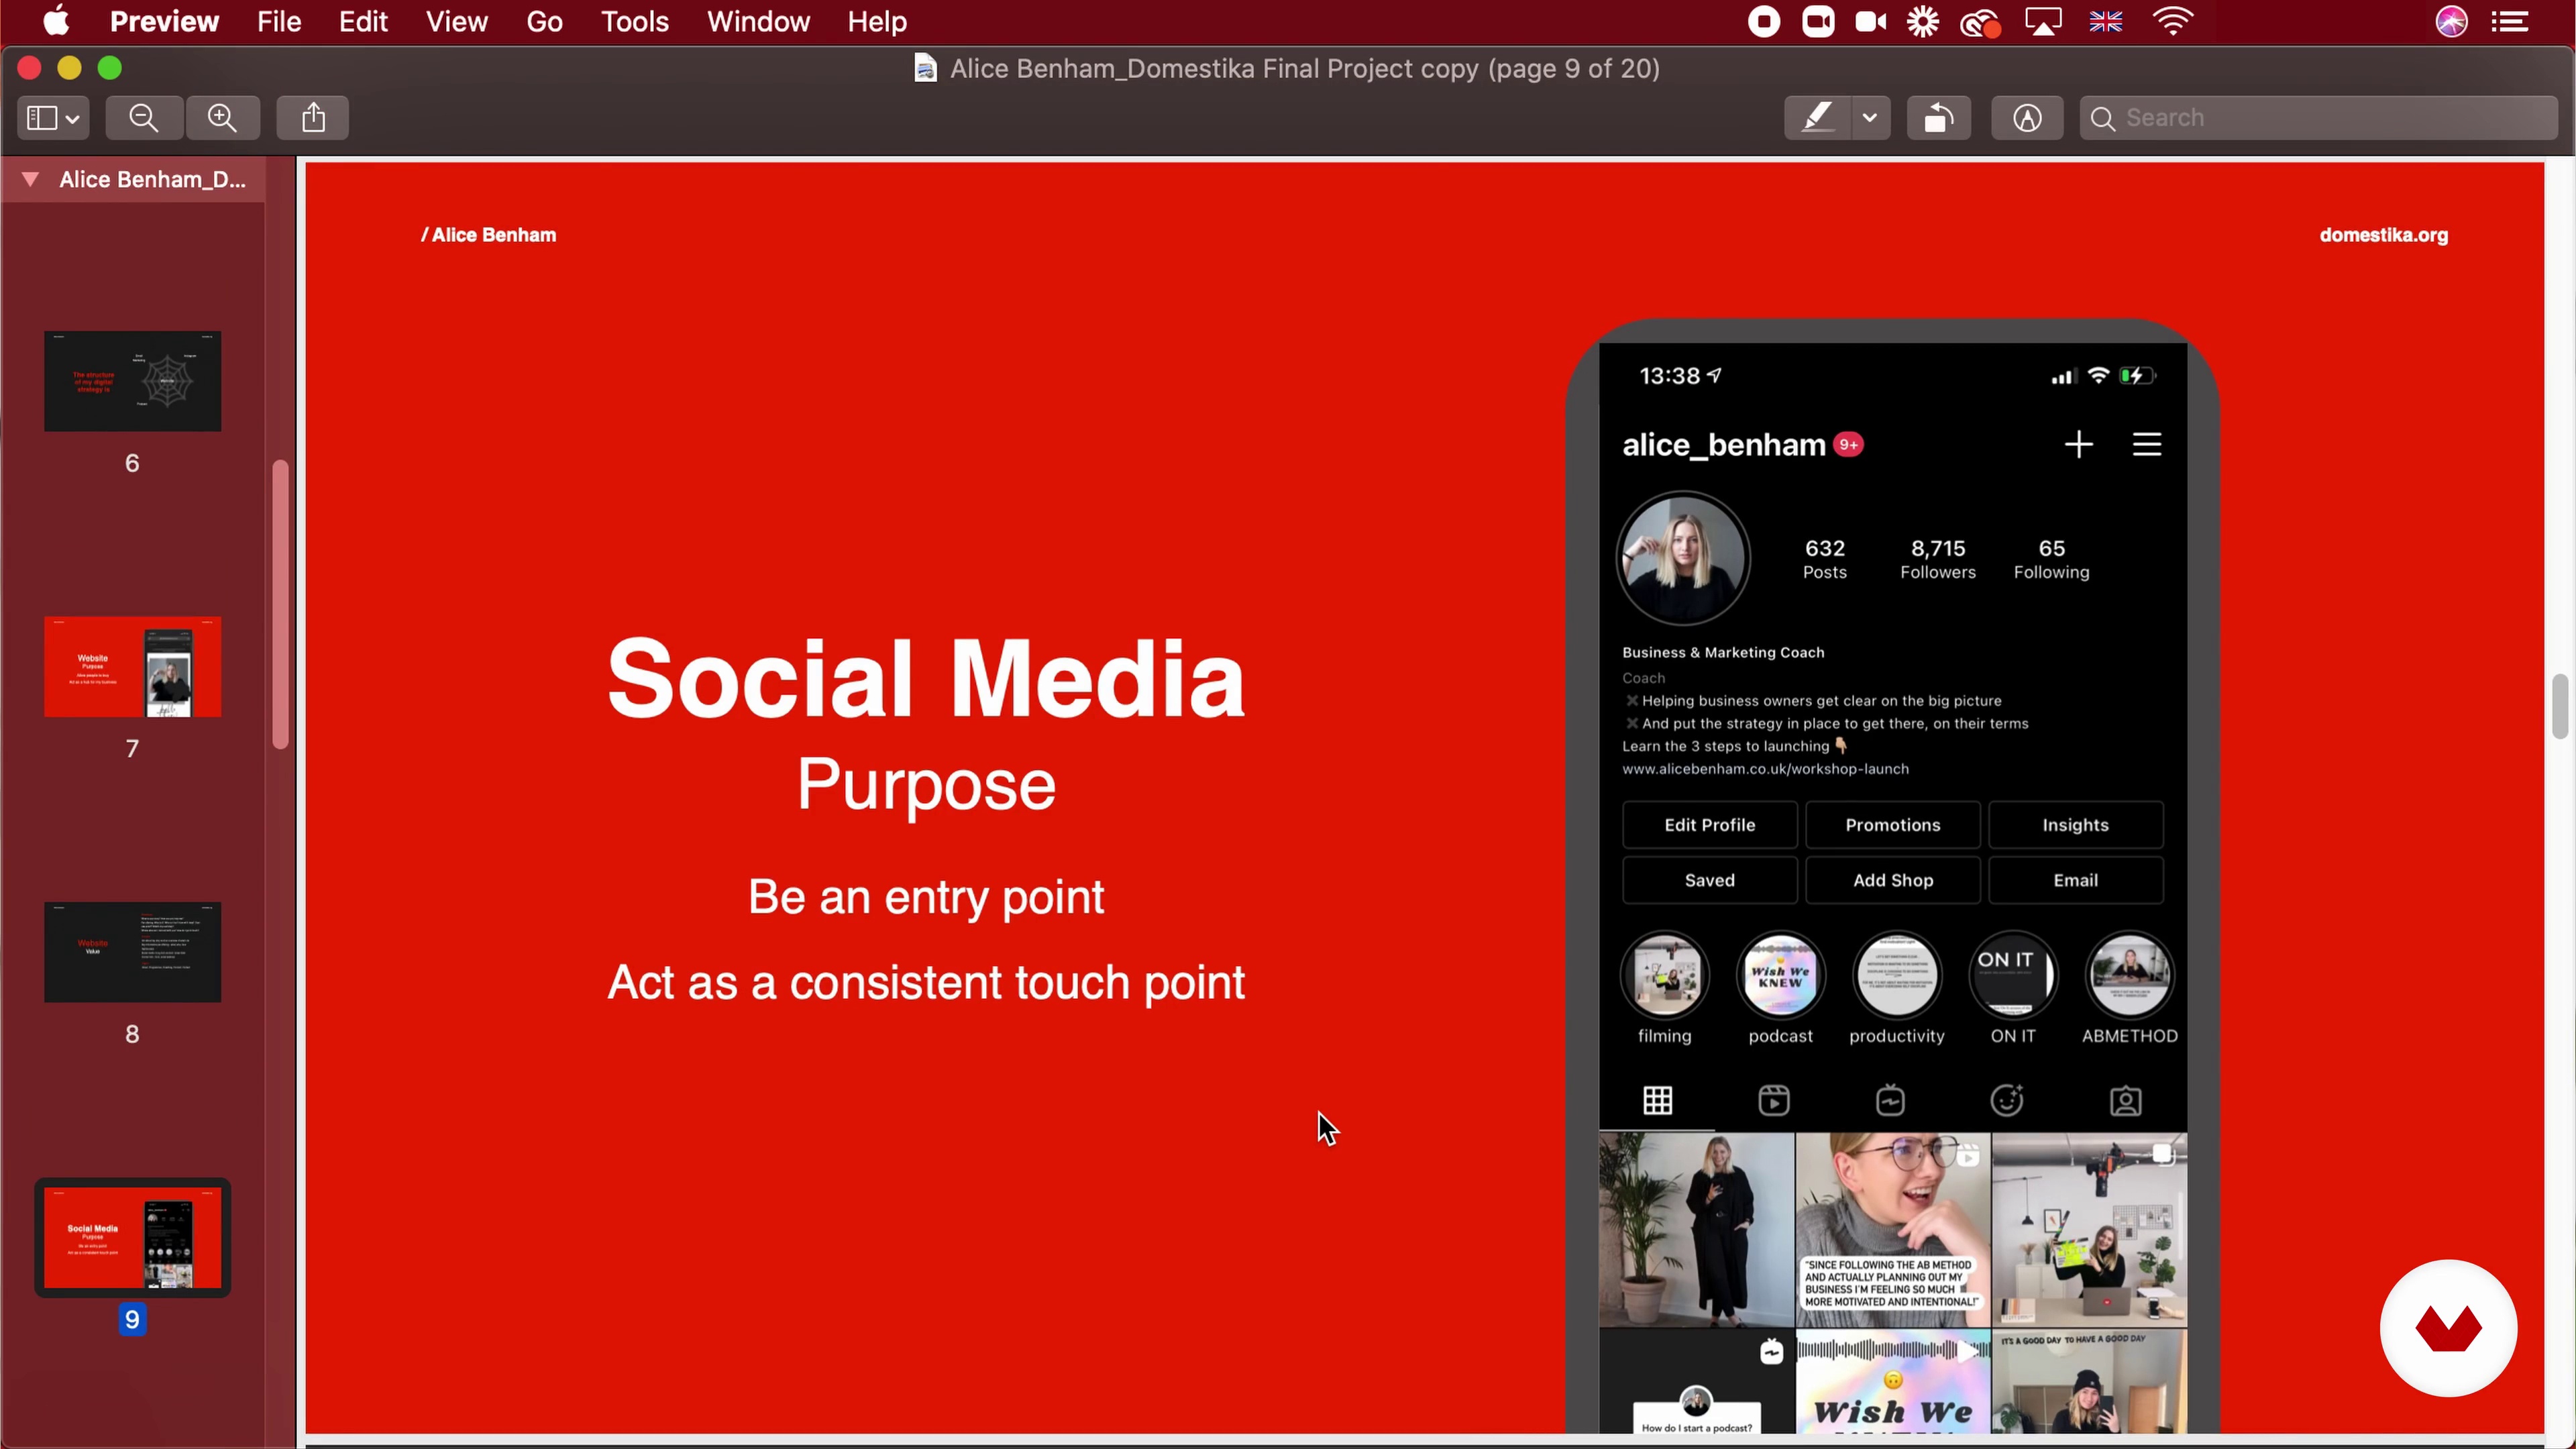Click the document page scrollbar
This screenshot has width=2576, height=1449.
[2559, 706]
